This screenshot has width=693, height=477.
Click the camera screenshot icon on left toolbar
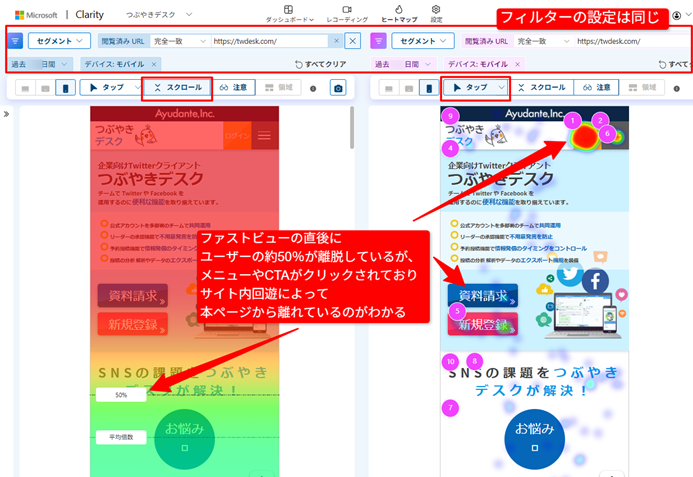click(338, 88)
